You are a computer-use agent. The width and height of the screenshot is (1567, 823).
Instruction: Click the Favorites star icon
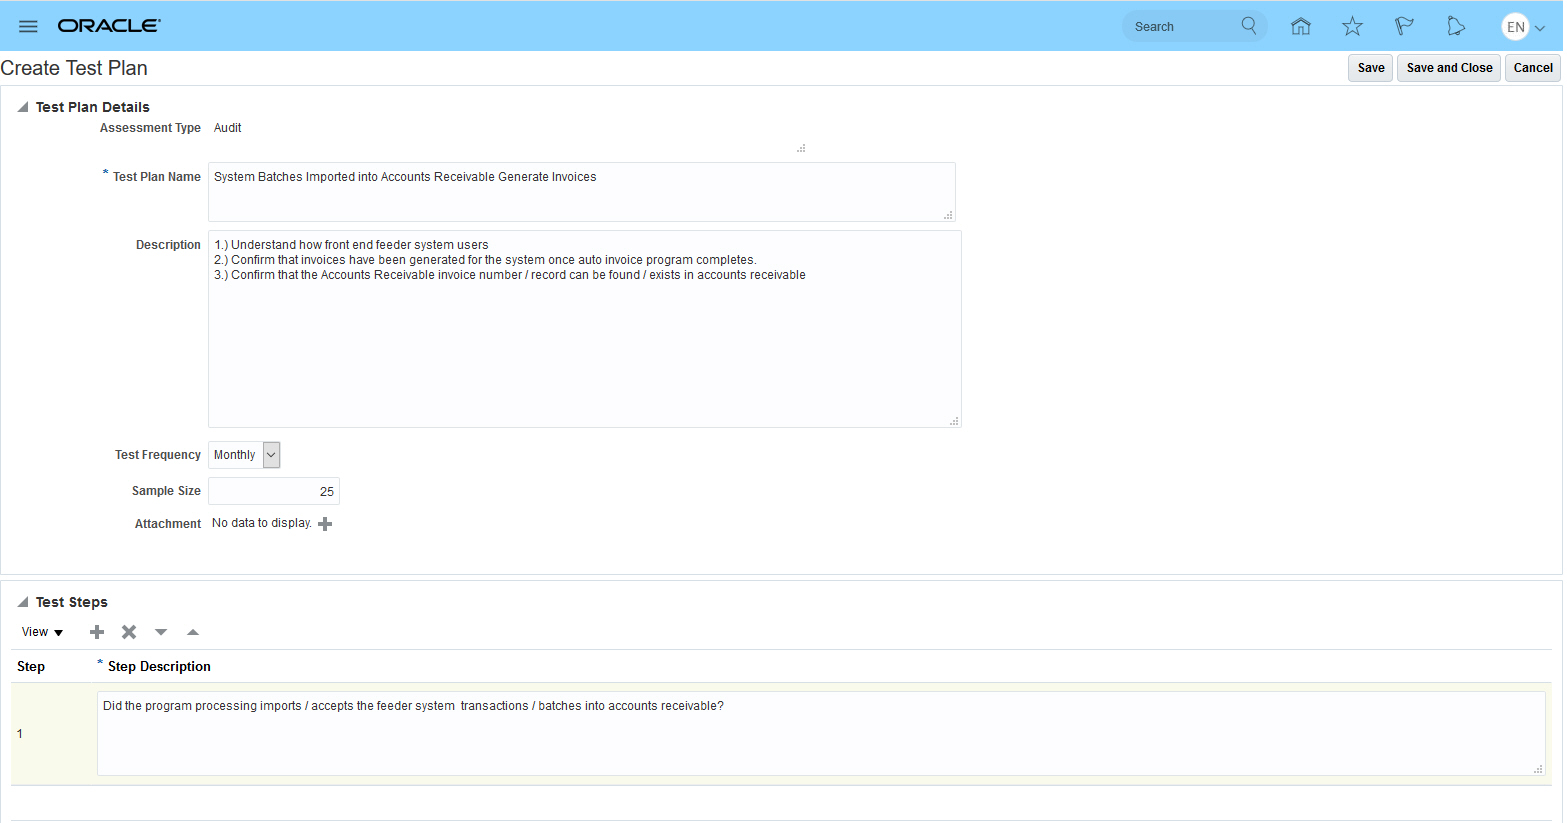pyautogui.click(x=1352, y=26)
